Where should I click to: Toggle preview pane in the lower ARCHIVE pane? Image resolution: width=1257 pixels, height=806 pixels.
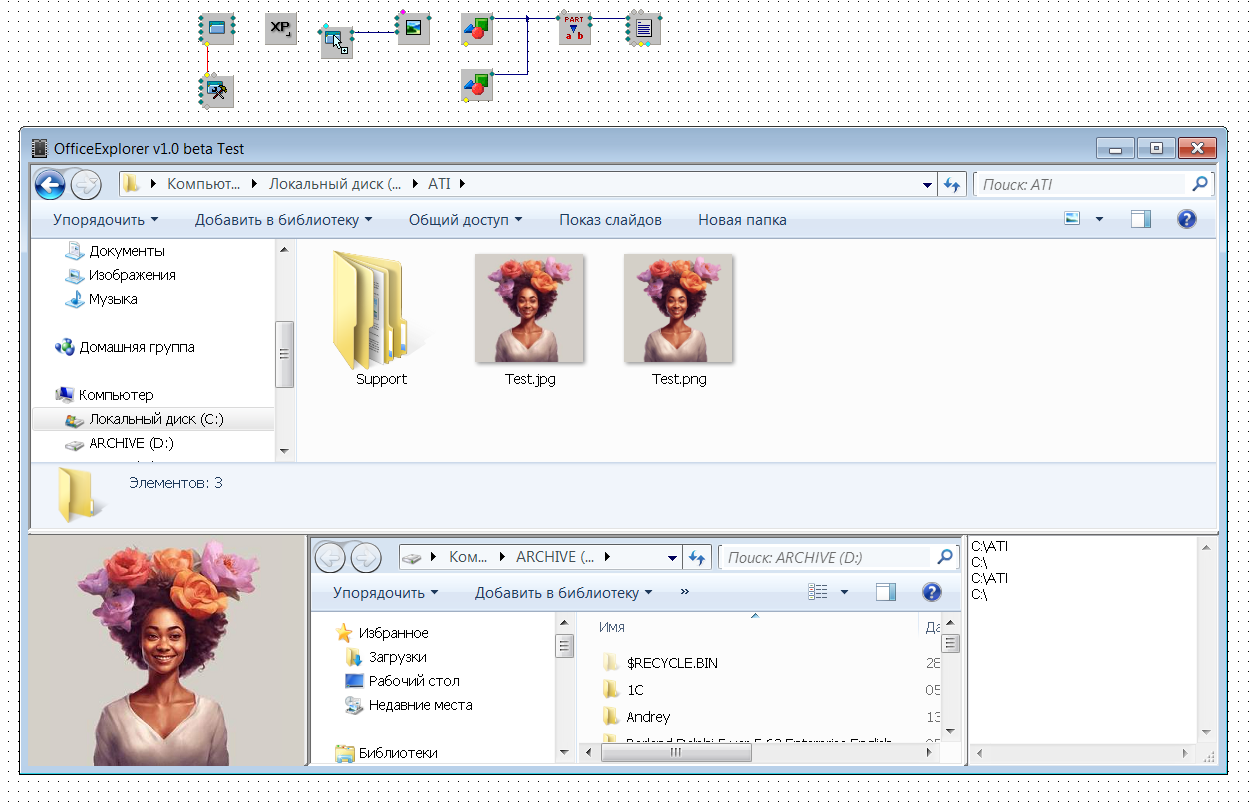(885, 592)
